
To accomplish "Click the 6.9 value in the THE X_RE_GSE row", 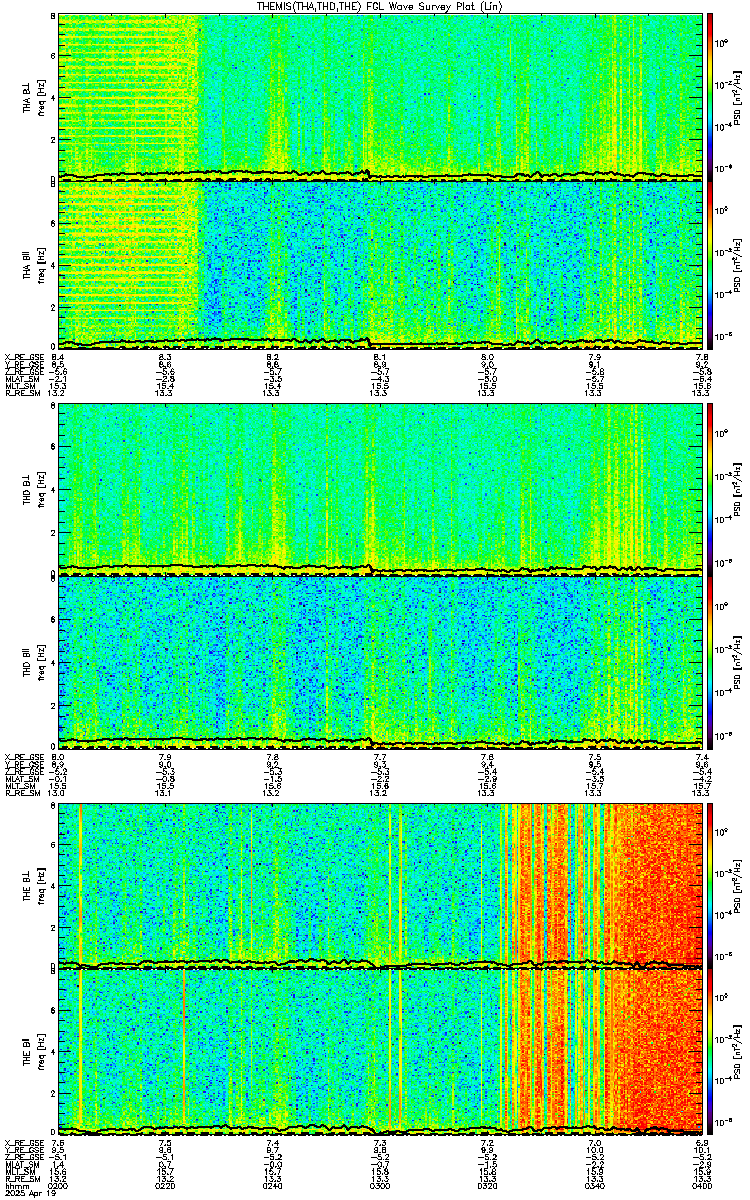I will (x=702, y=1142).
